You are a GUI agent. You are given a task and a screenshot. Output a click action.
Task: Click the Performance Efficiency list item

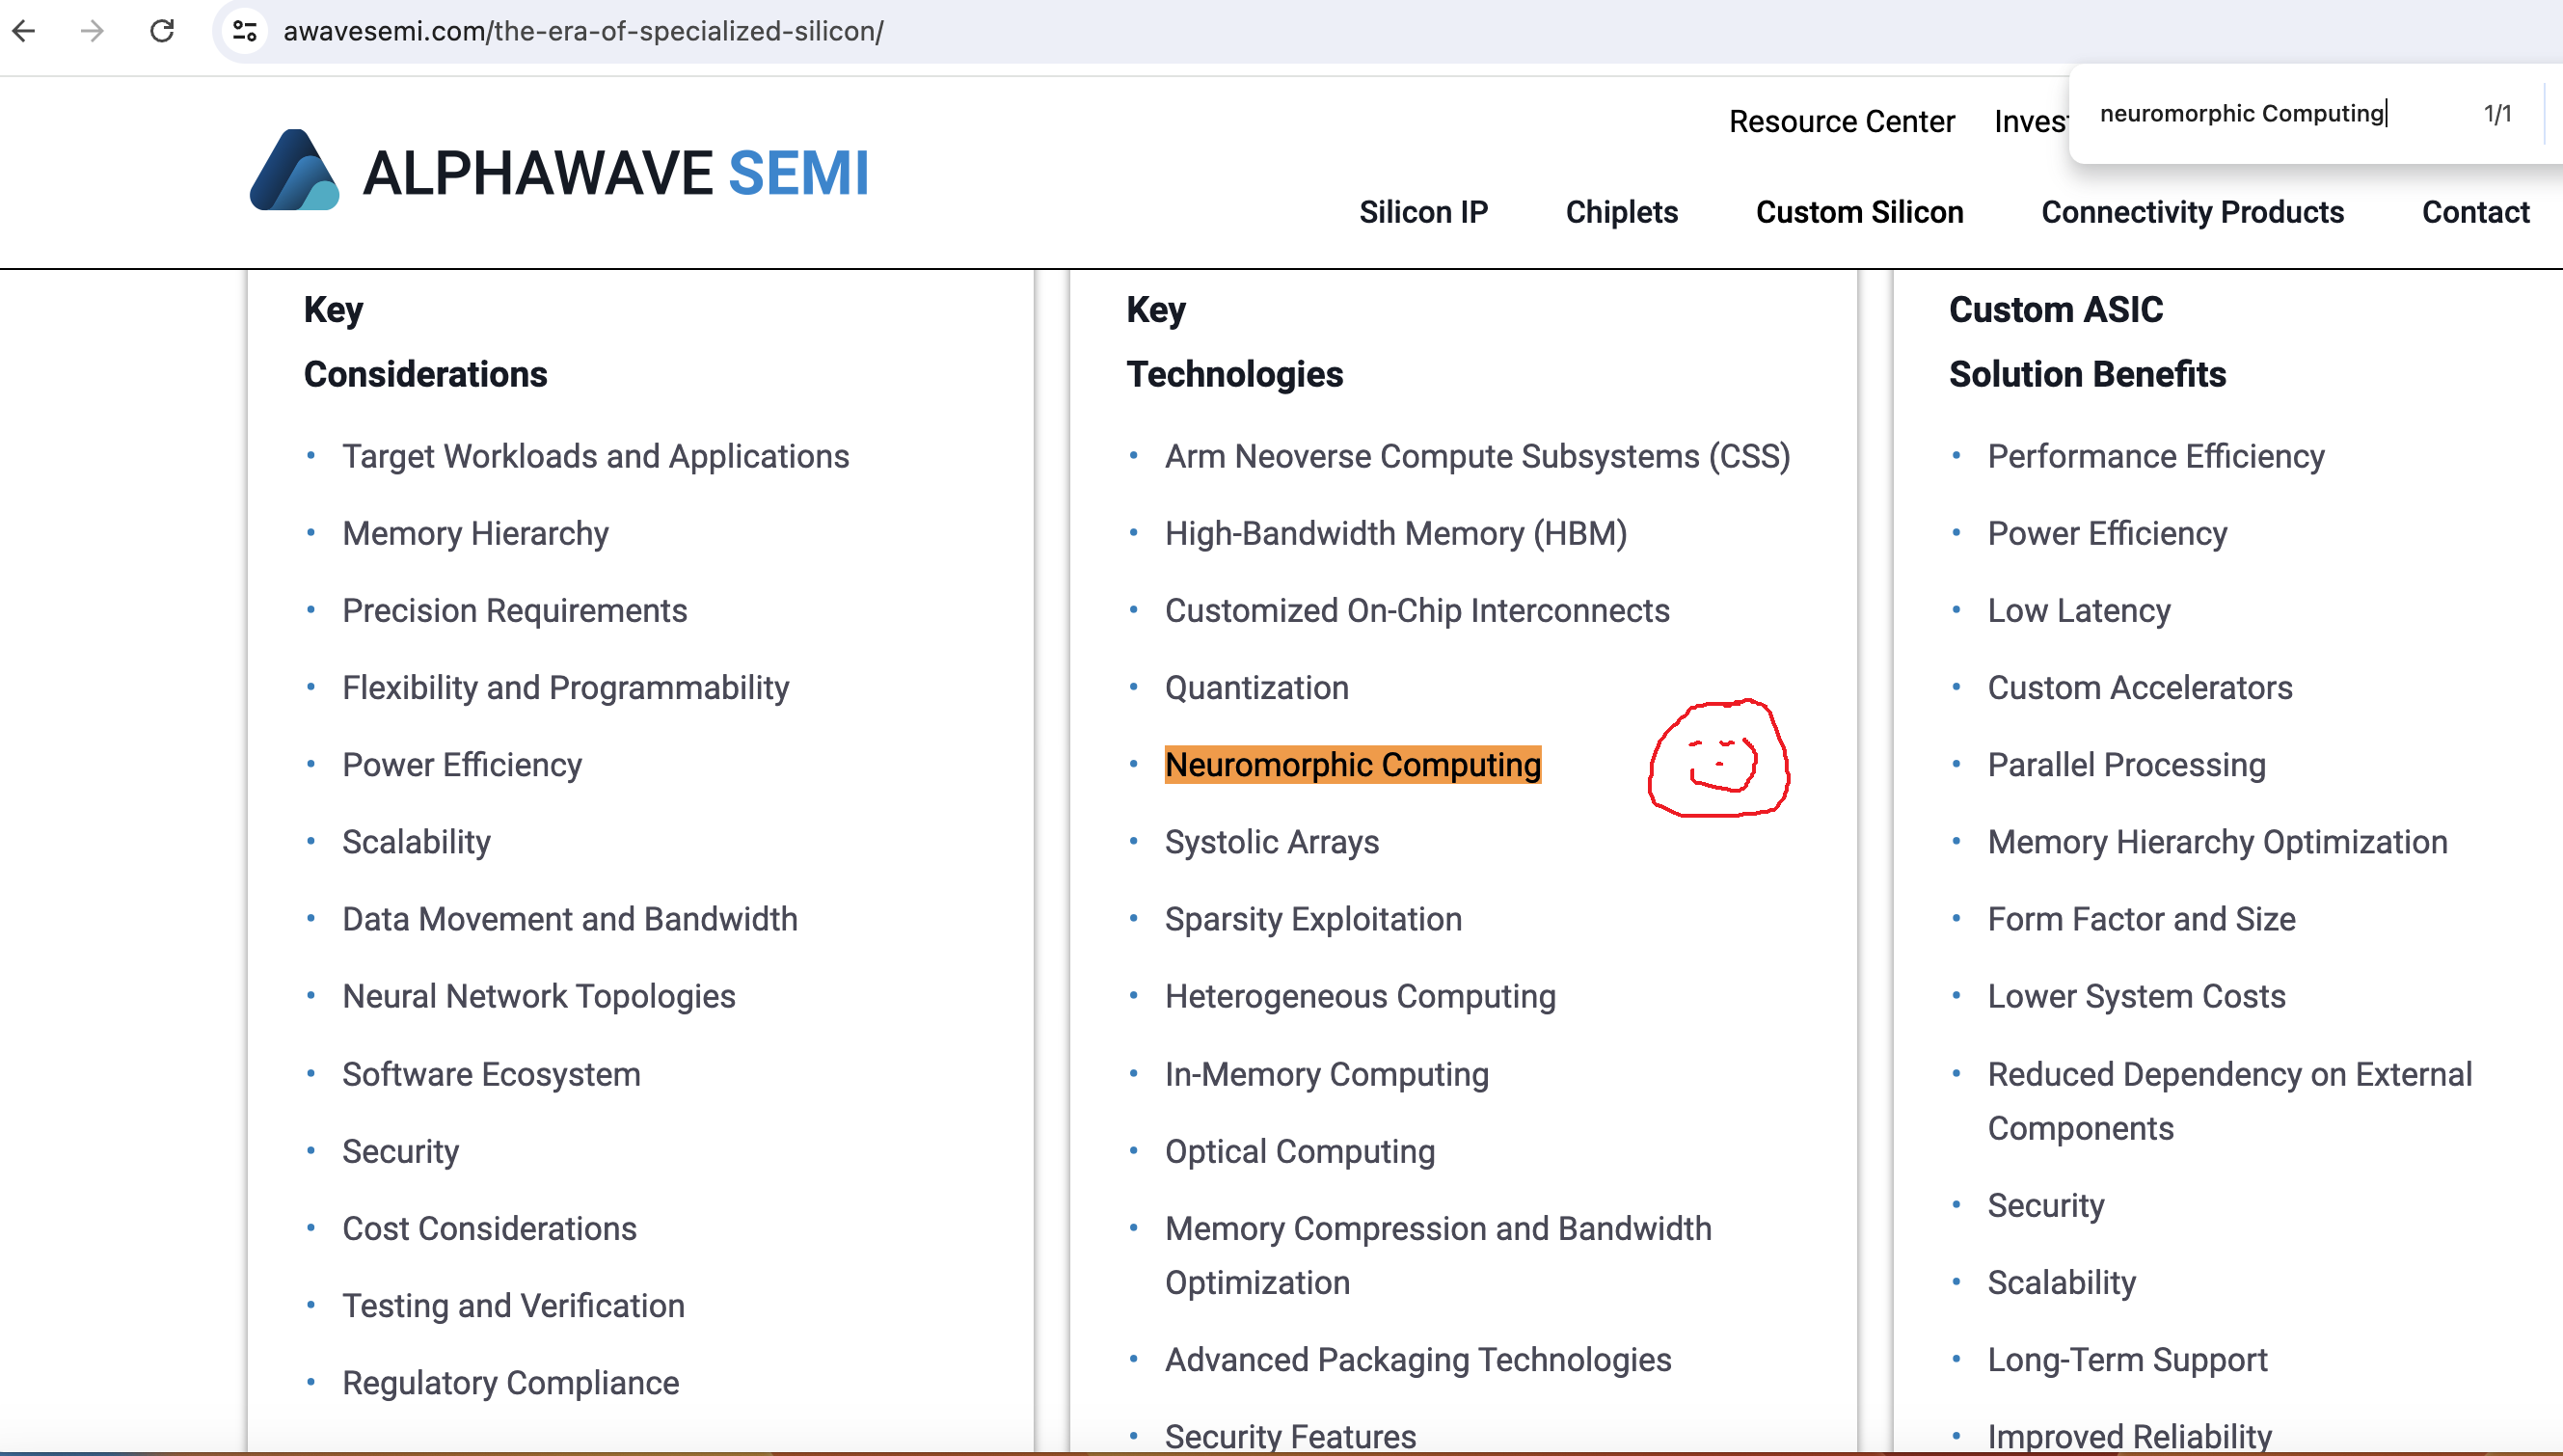pyautogui.click(x=2155, y=456)
